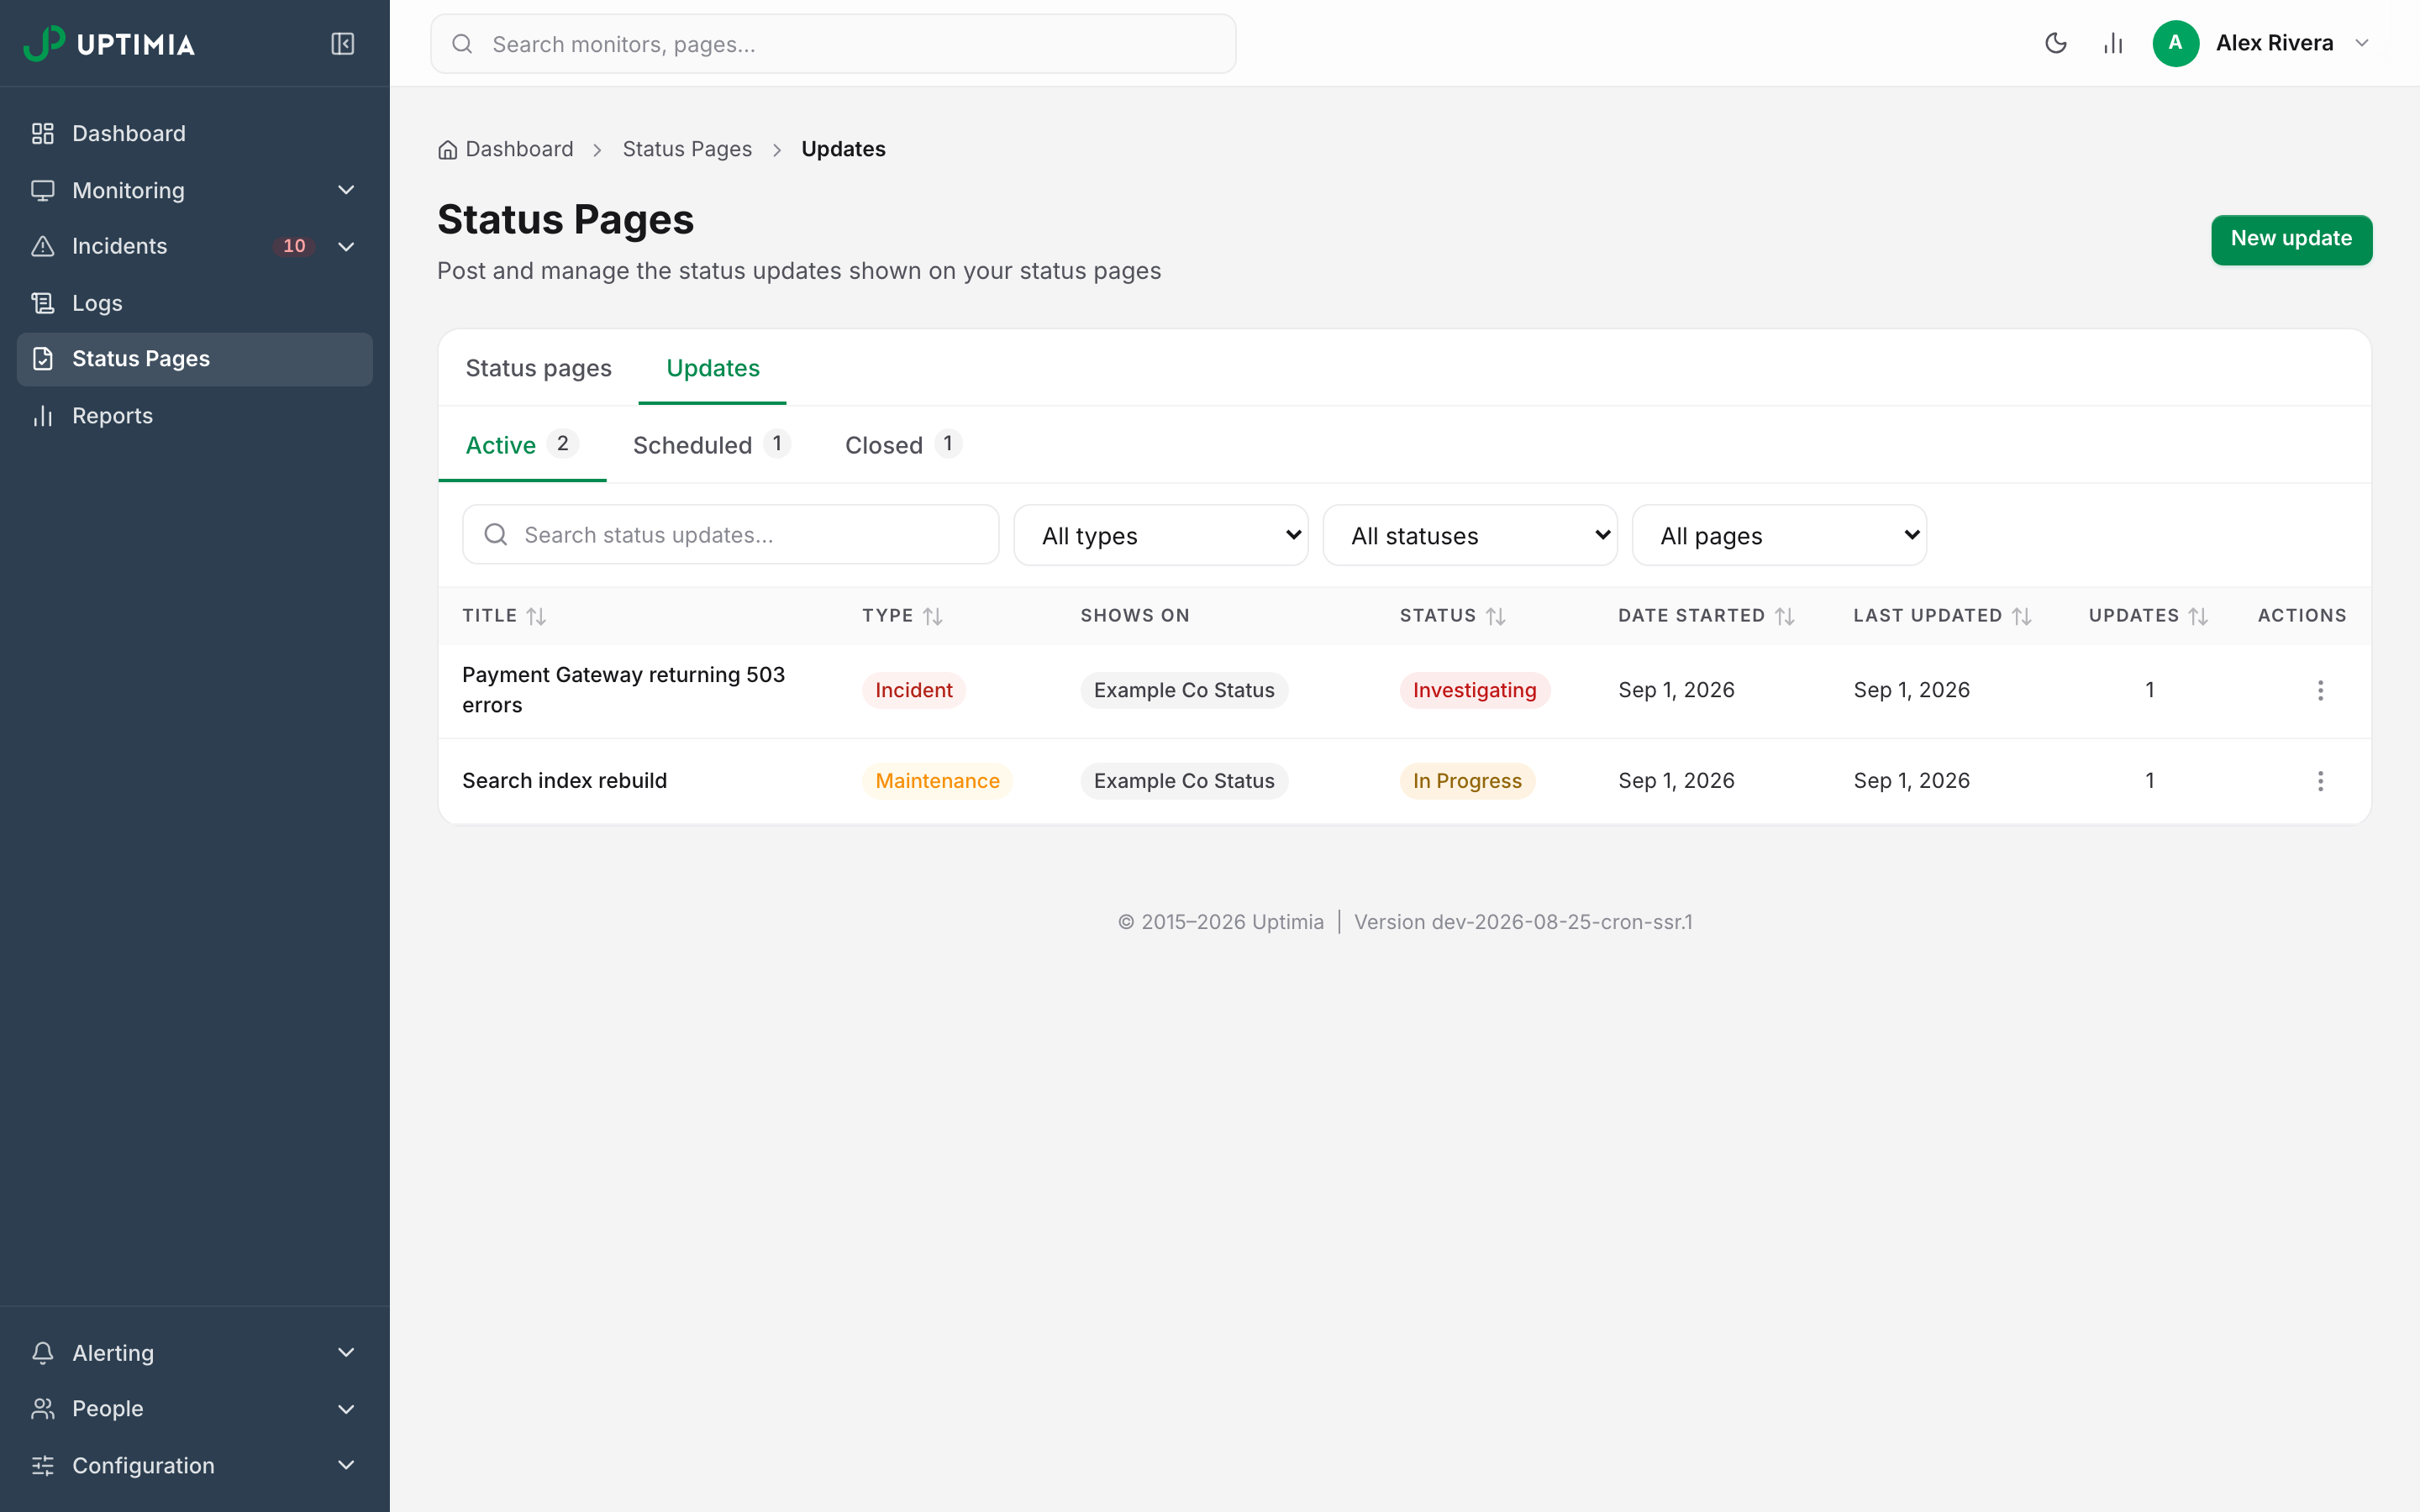This screenshot has width=2420, height=1512.
Task: Sort by Date Started sort icon
Action: 1785,617
